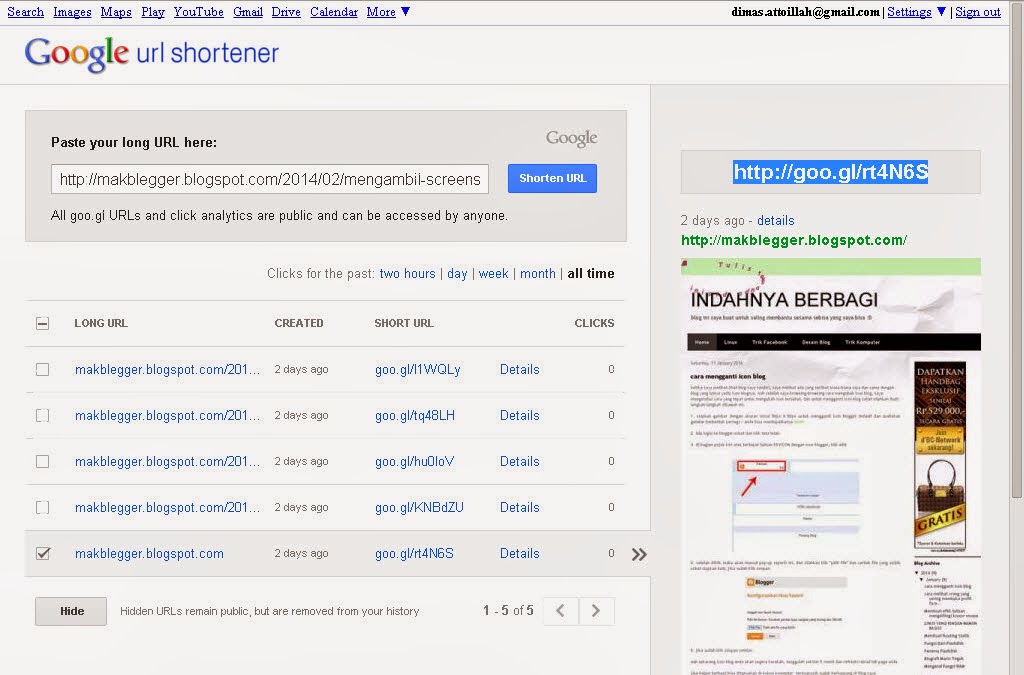The width and height of the screenshot is (1024, 675).
Task: Open short URL goo.gl/hu0IoV
Action: point(415,462)
